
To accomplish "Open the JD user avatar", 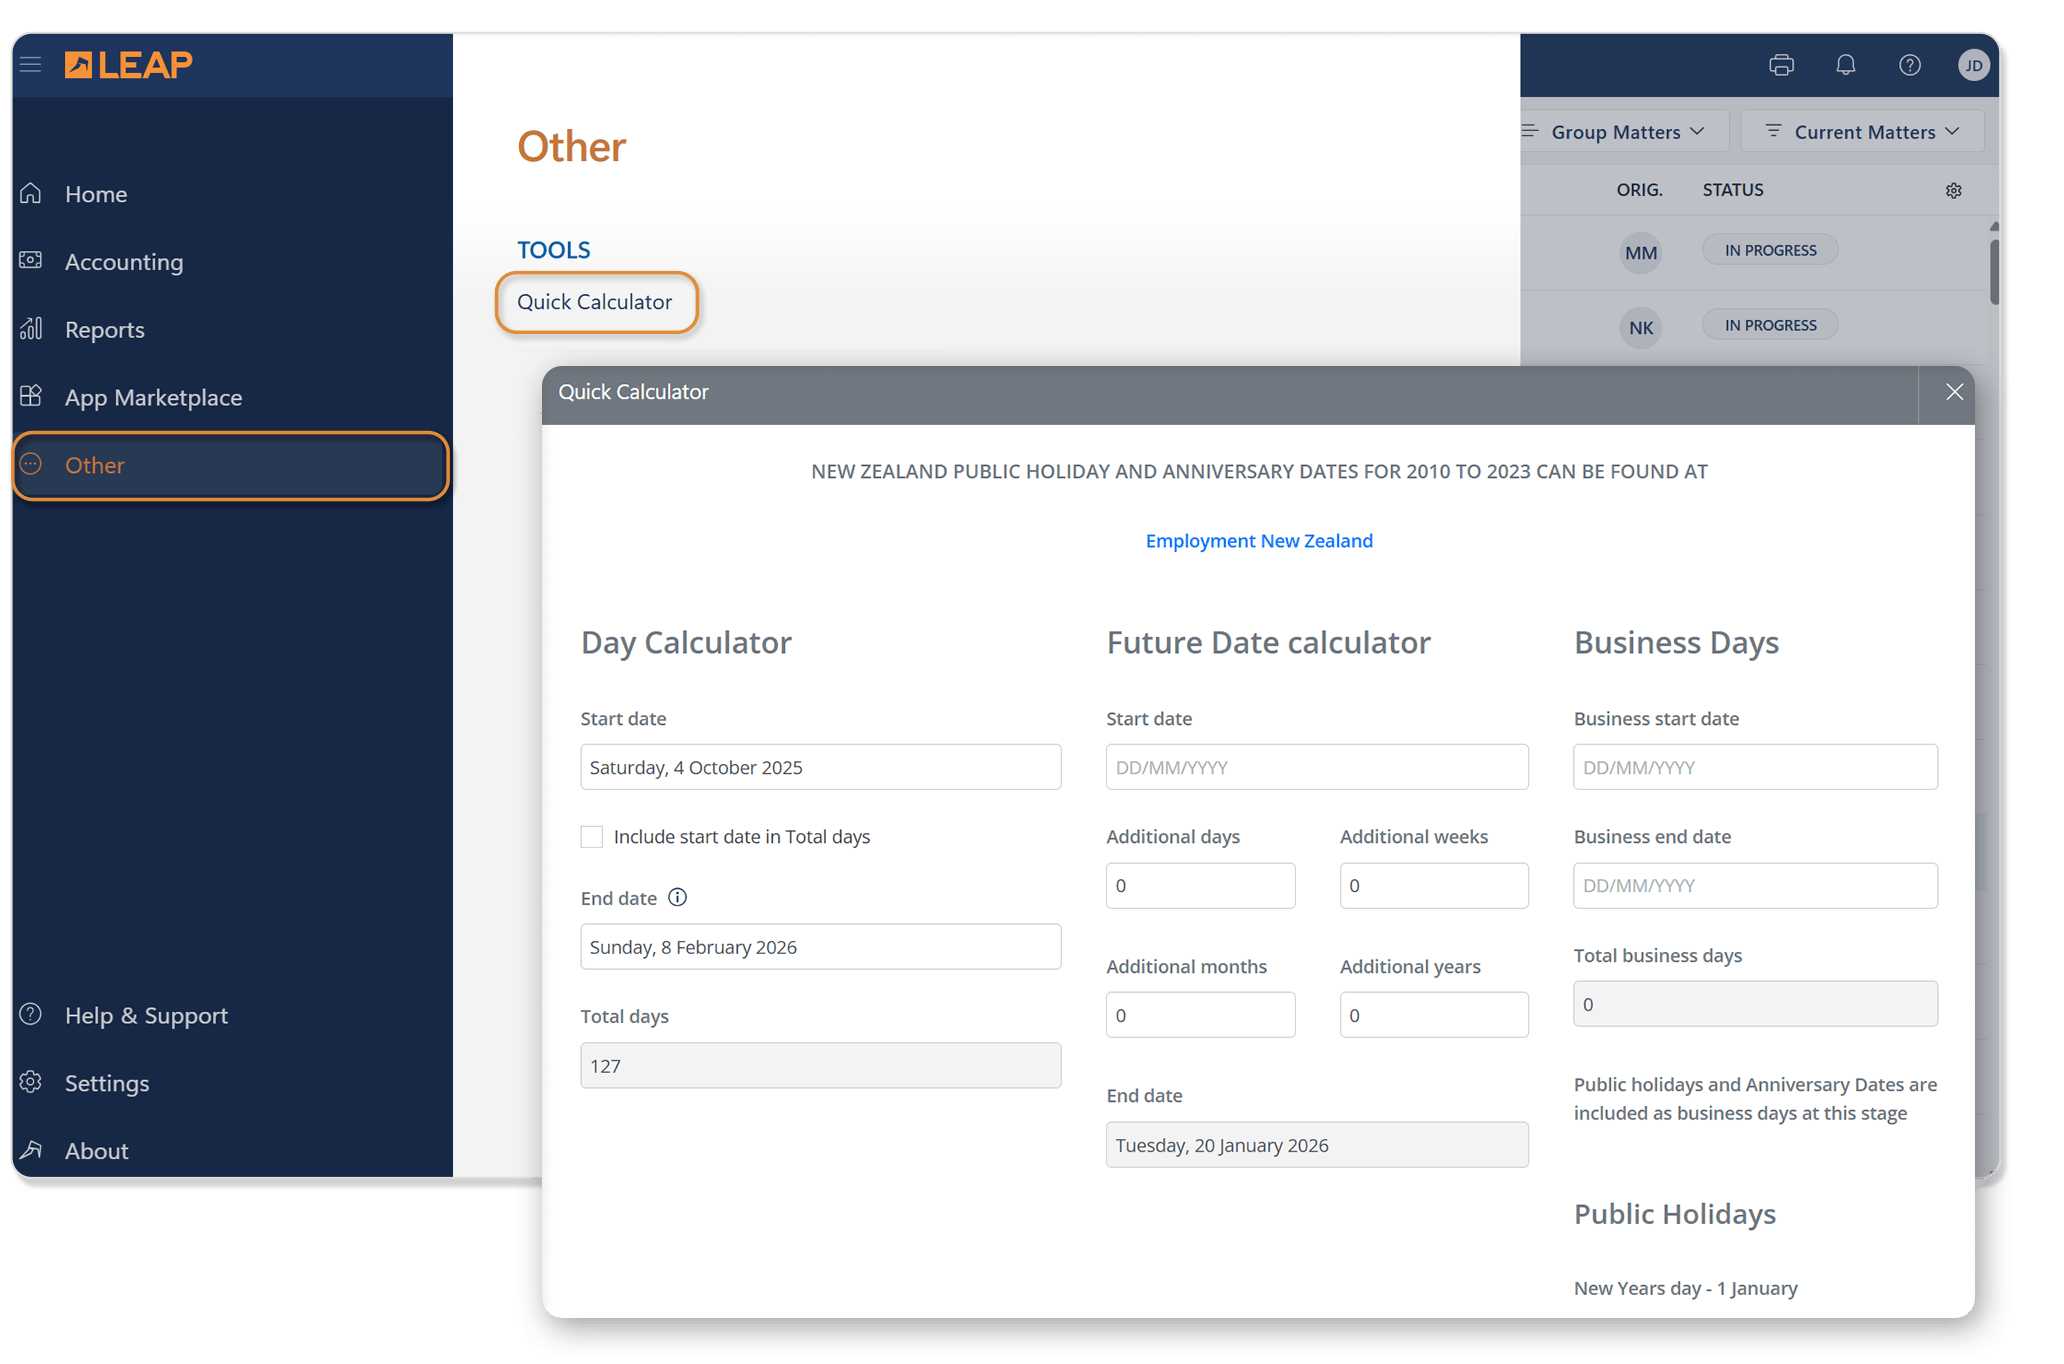I will tap(1973, 66).
